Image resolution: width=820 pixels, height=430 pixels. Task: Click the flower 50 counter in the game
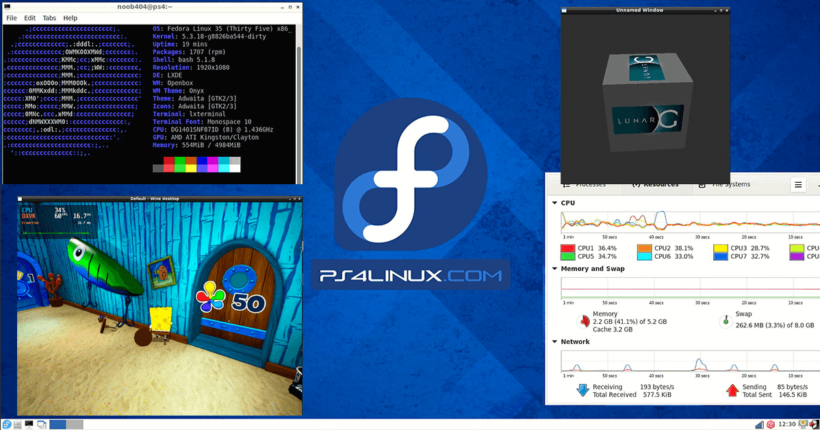(231, 299)
